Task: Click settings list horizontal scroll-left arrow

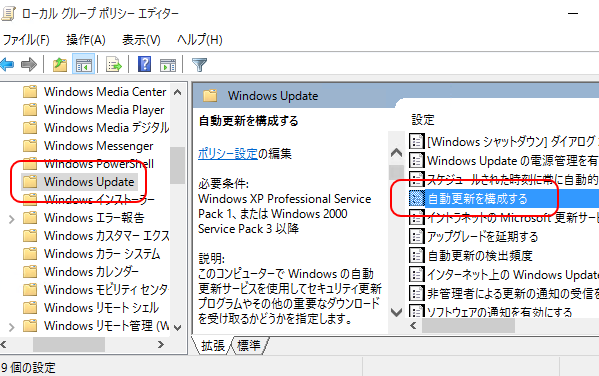Action: (413, 326)
